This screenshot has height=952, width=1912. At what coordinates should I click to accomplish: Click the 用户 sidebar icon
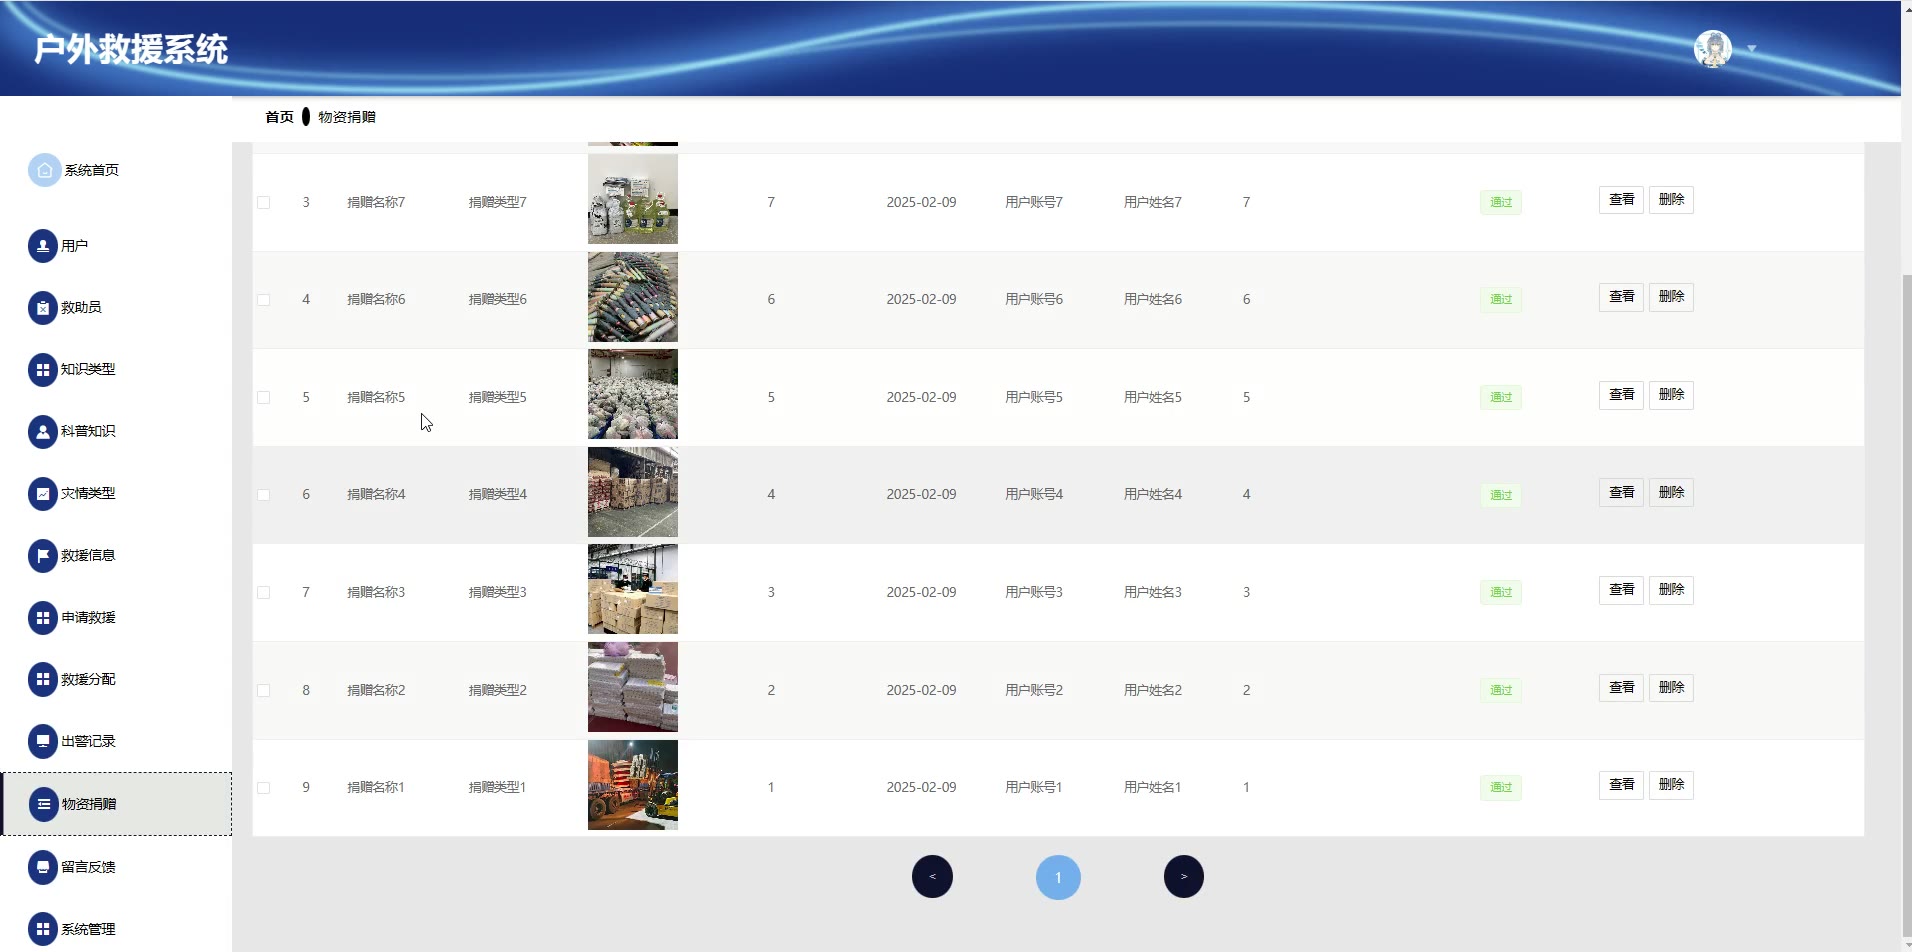click(43, 246)
